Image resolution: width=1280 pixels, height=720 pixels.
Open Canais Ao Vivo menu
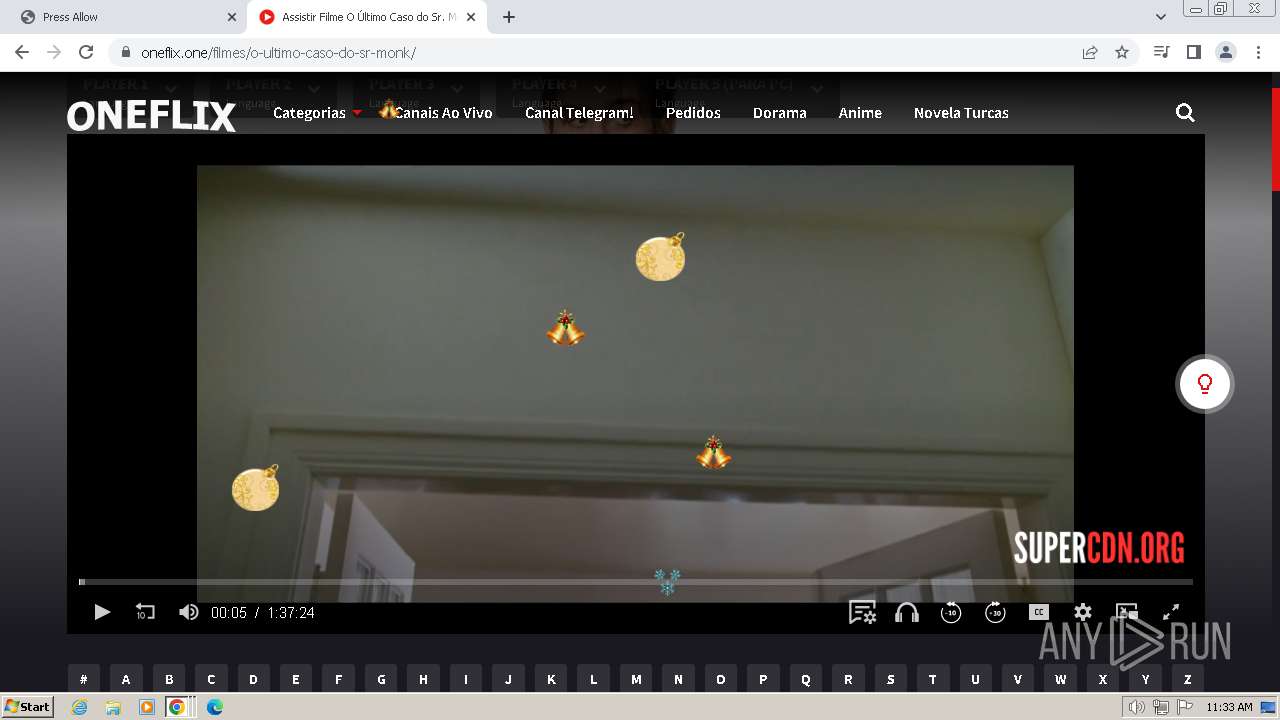(443, 113)
